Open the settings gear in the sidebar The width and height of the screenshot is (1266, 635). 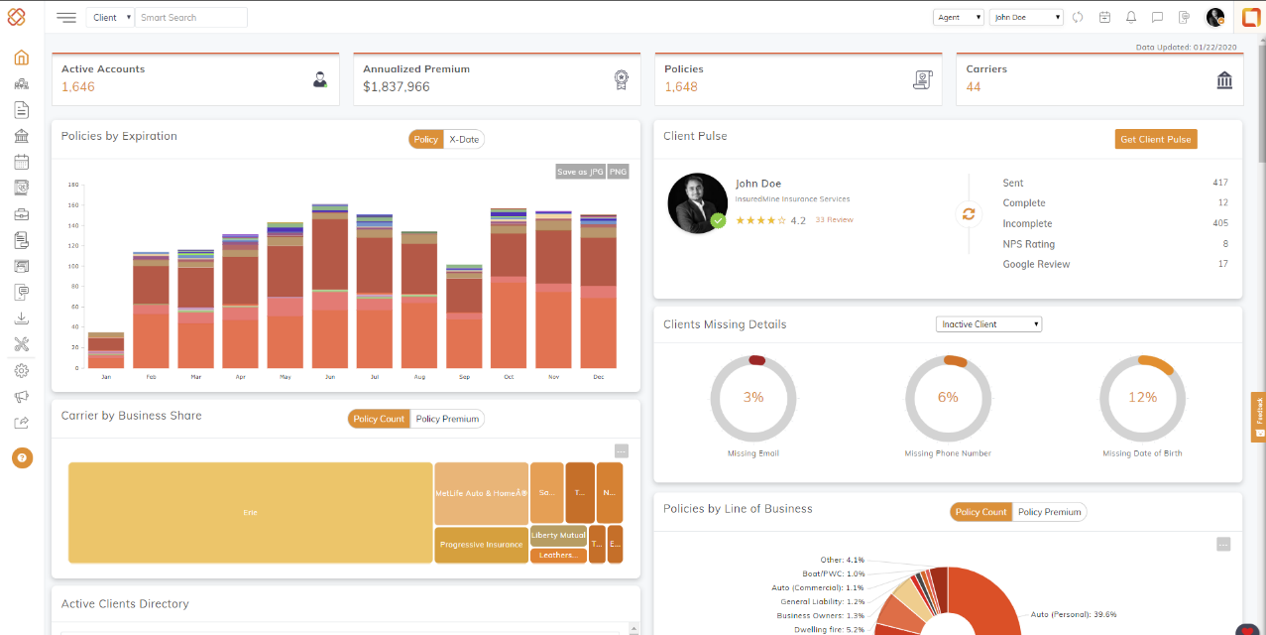(21, 371)
